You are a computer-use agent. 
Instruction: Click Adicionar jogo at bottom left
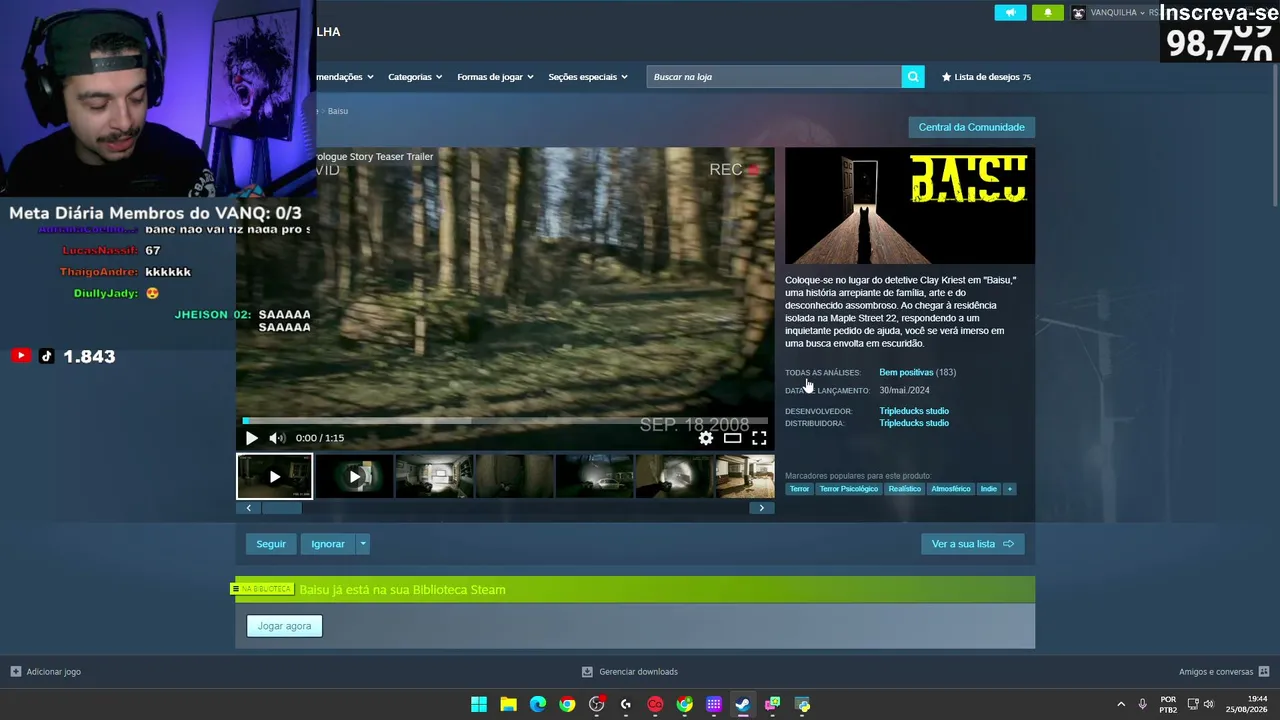[46, 672]
